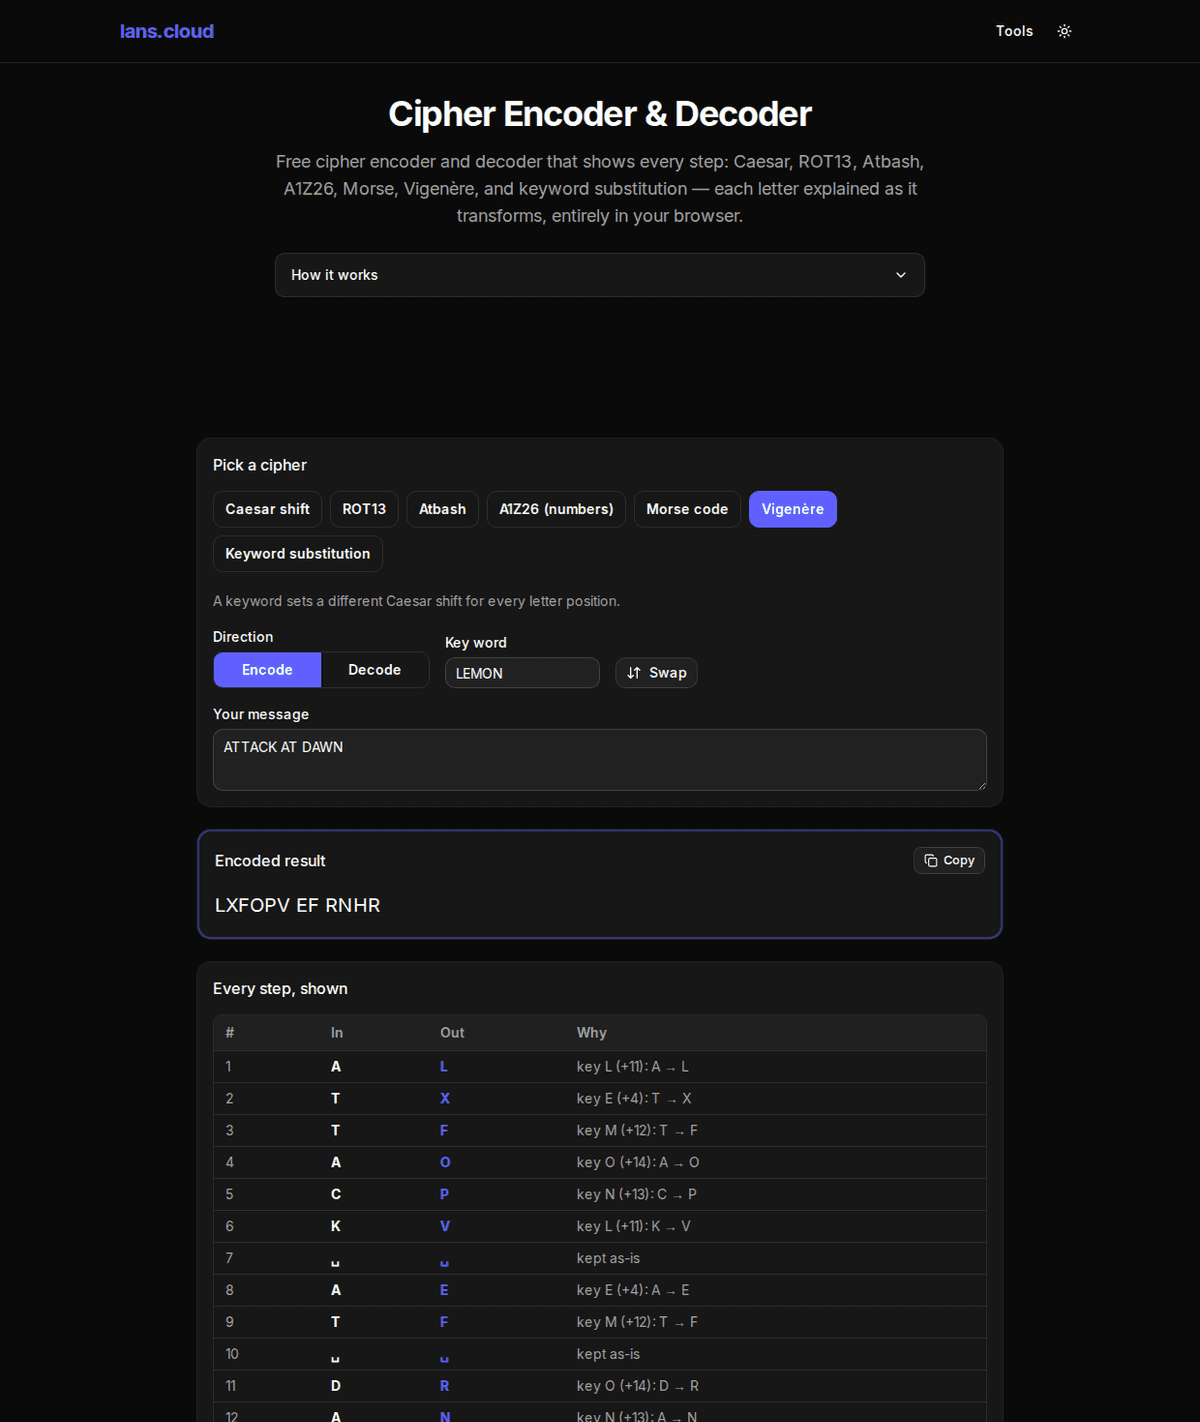Viewport: 1200px width, 1422px height.
Task: Click 'key N (+13): C → P' cell
Action: coord(637,1195)
